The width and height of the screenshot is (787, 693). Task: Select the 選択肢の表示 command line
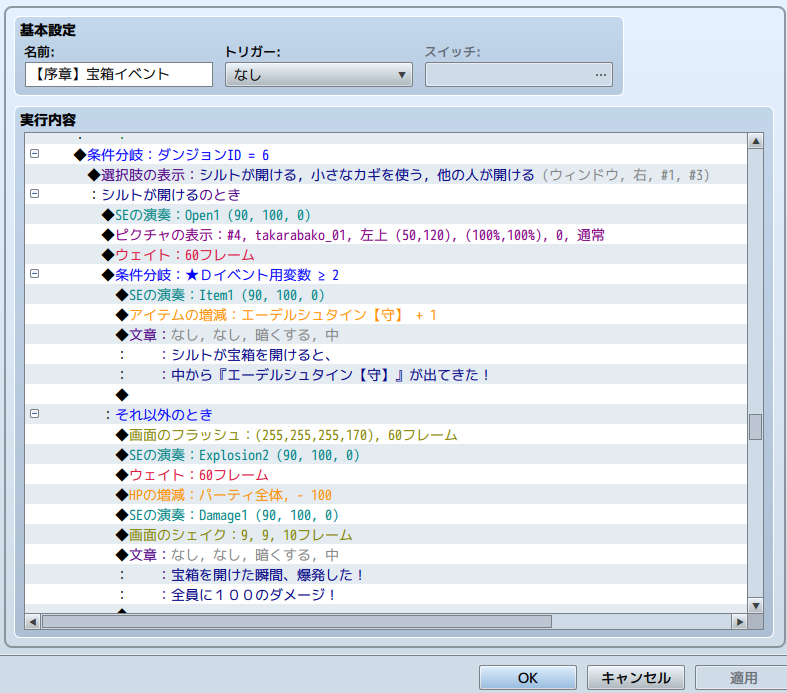click(385, 175)
